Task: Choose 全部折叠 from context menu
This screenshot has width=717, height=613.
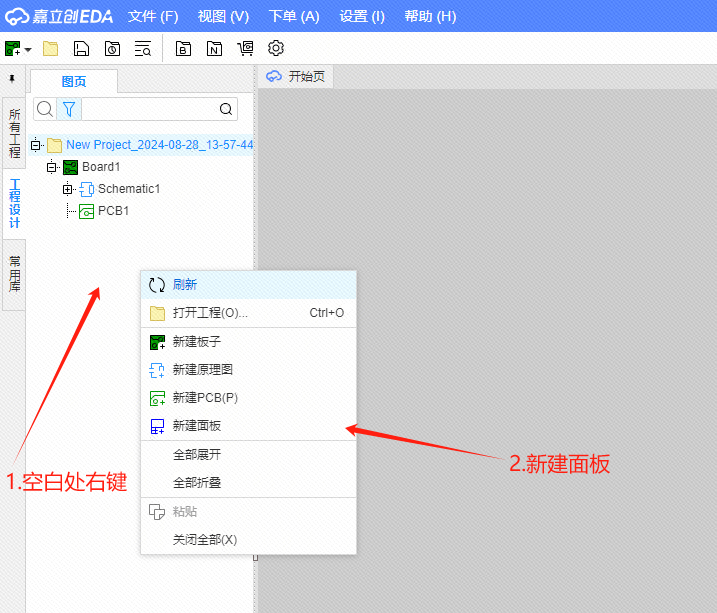Action: pos(248,483)
